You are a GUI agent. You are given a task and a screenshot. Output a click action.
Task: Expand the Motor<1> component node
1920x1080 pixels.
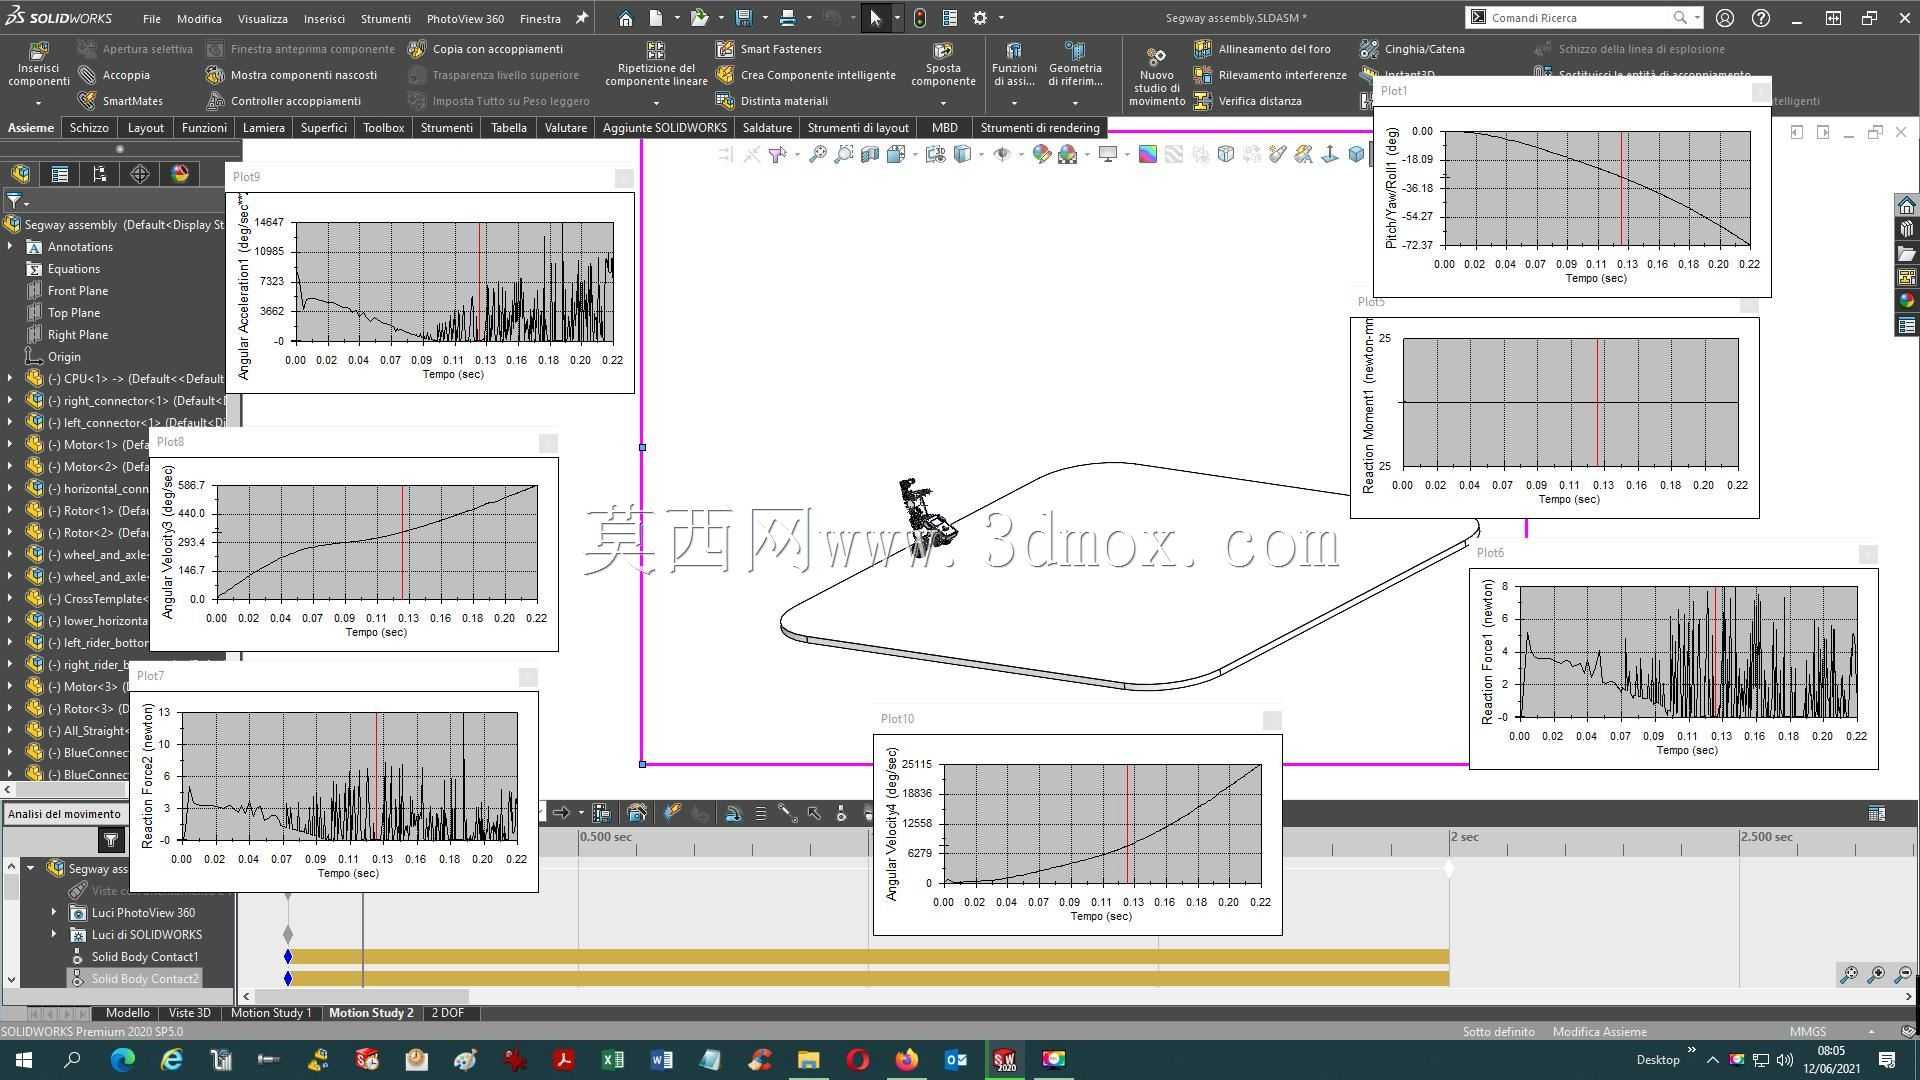click(10, 445)
